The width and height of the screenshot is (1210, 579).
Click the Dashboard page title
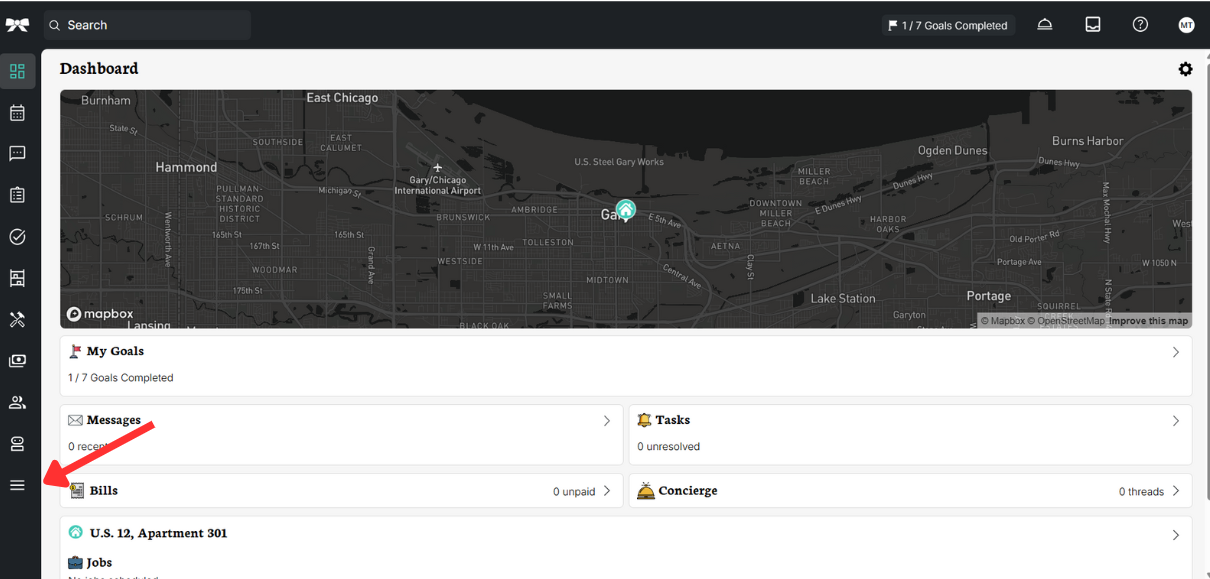[99, 68]
